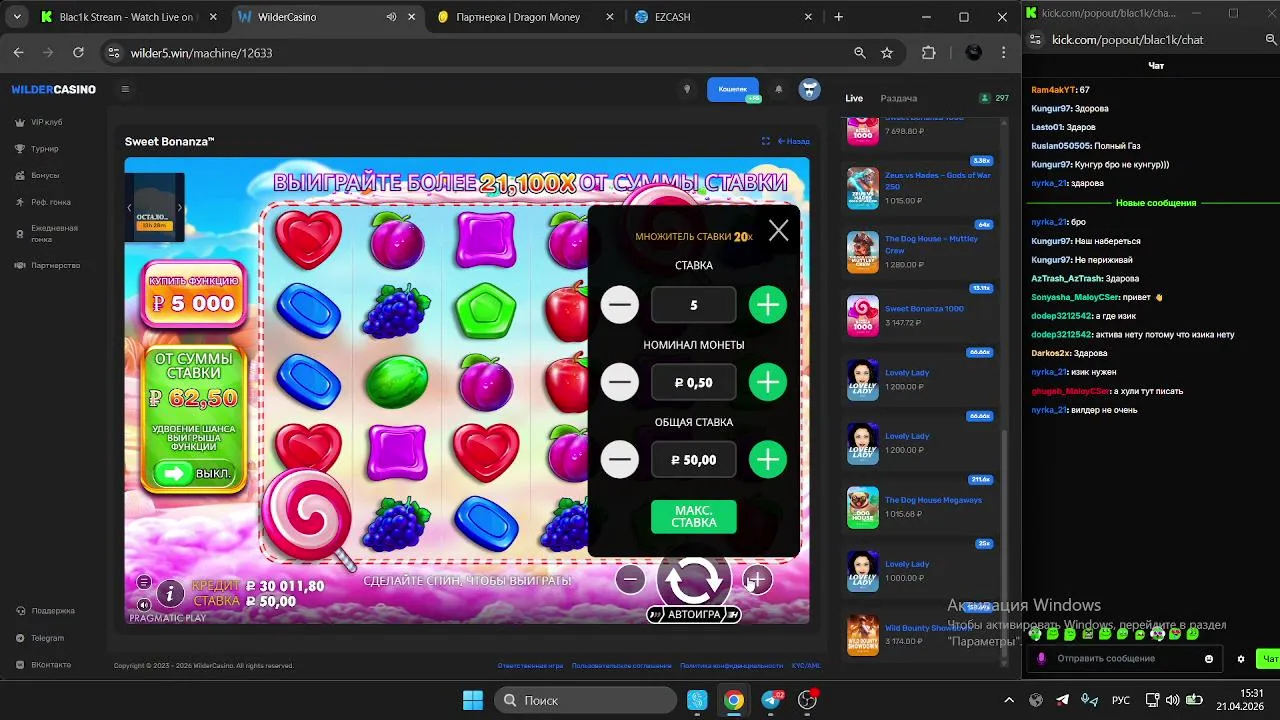
Task: Open the Windows Start menu
Action: point(473,700)
